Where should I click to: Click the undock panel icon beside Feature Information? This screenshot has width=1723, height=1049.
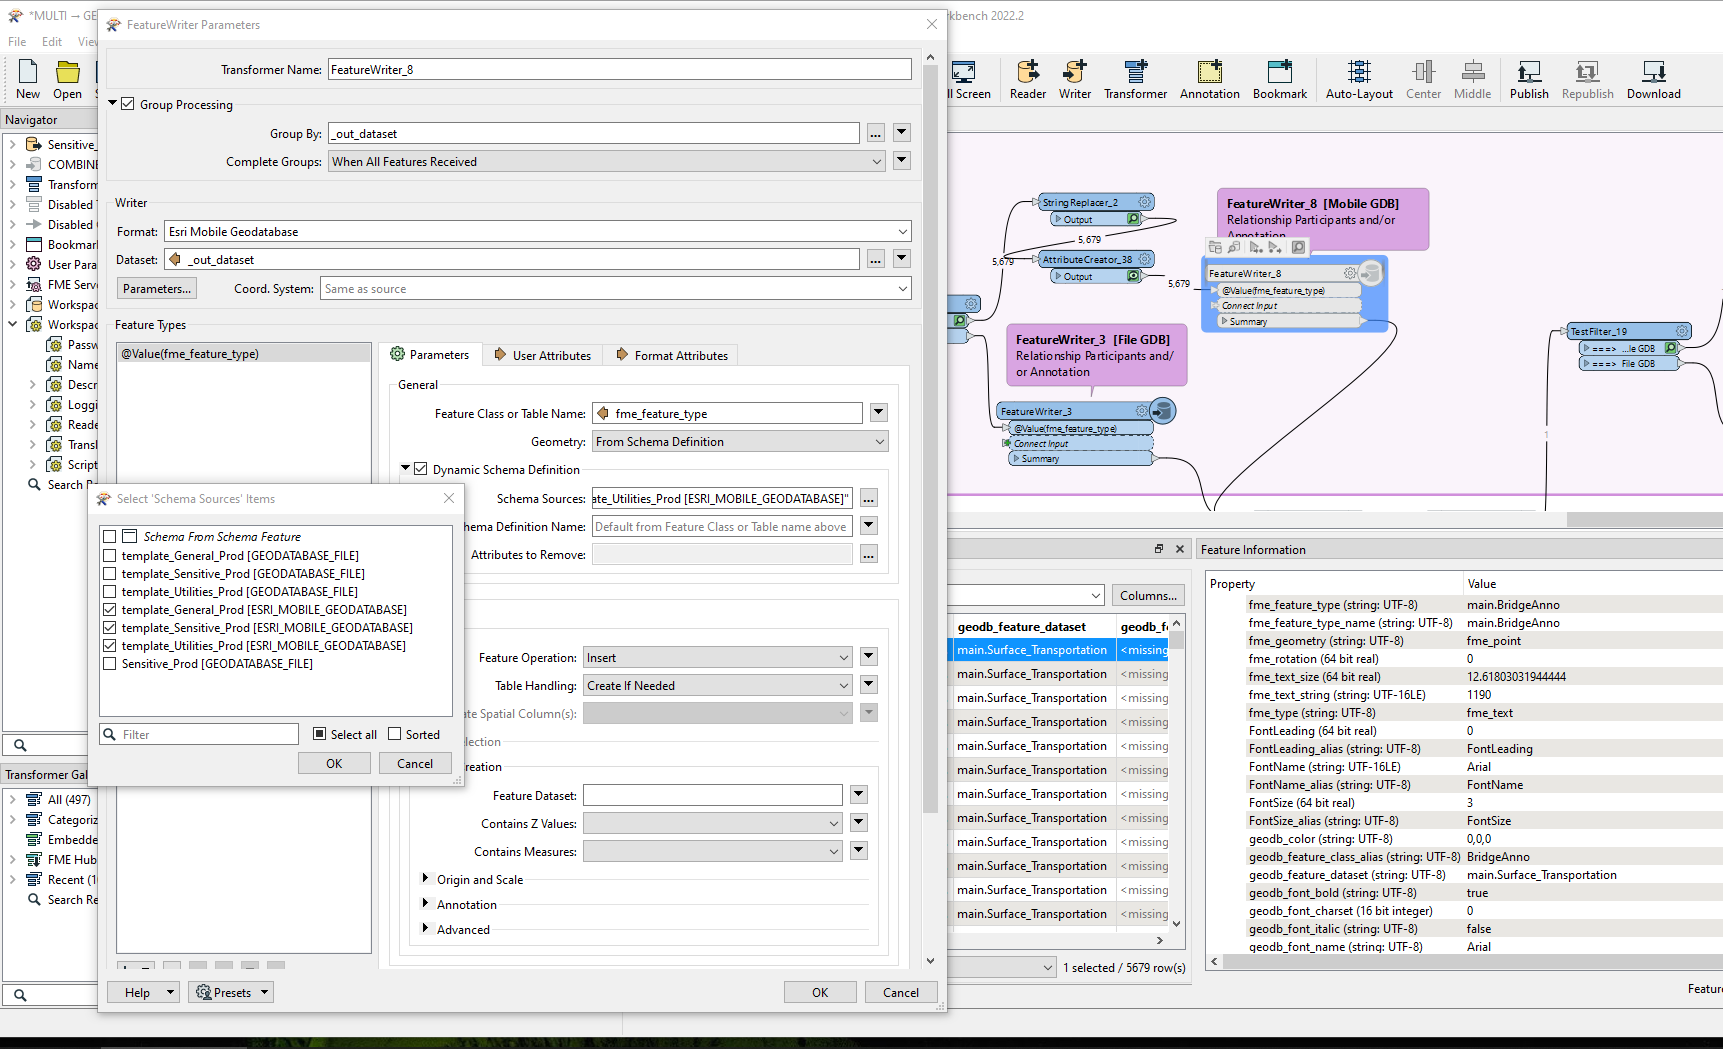coord(1159,549)
